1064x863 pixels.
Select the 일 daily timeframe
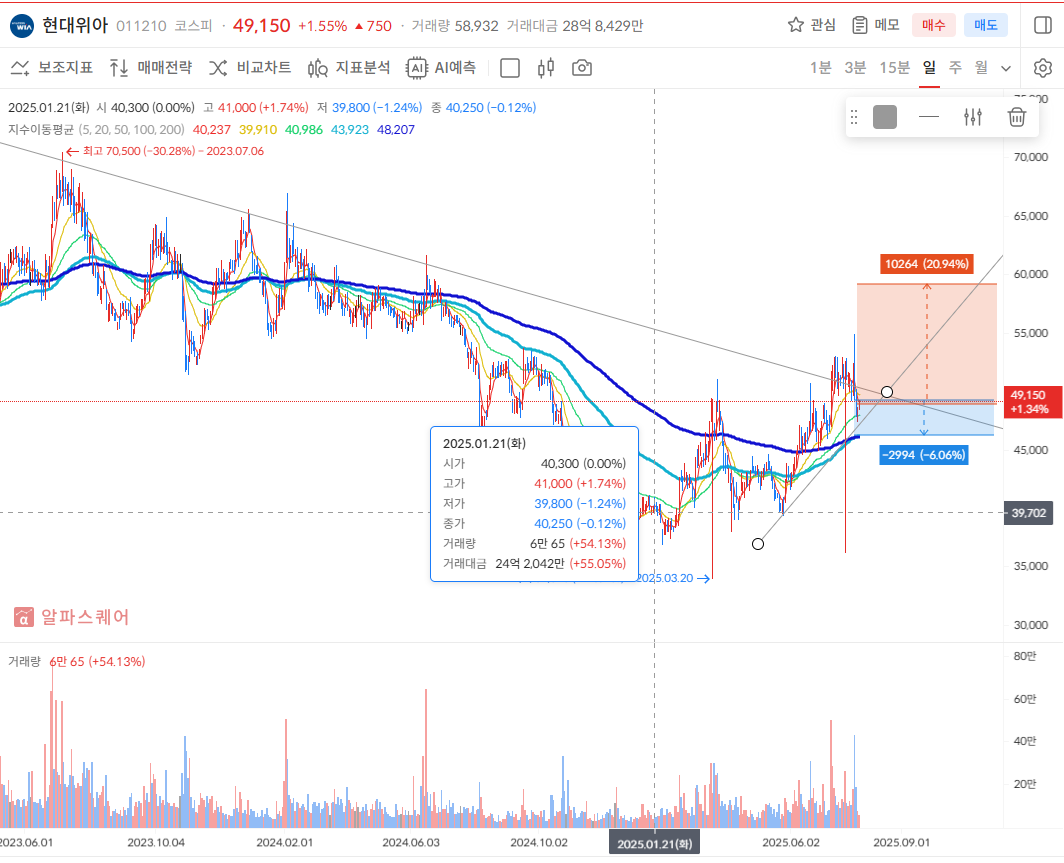(x=929, y=68)
